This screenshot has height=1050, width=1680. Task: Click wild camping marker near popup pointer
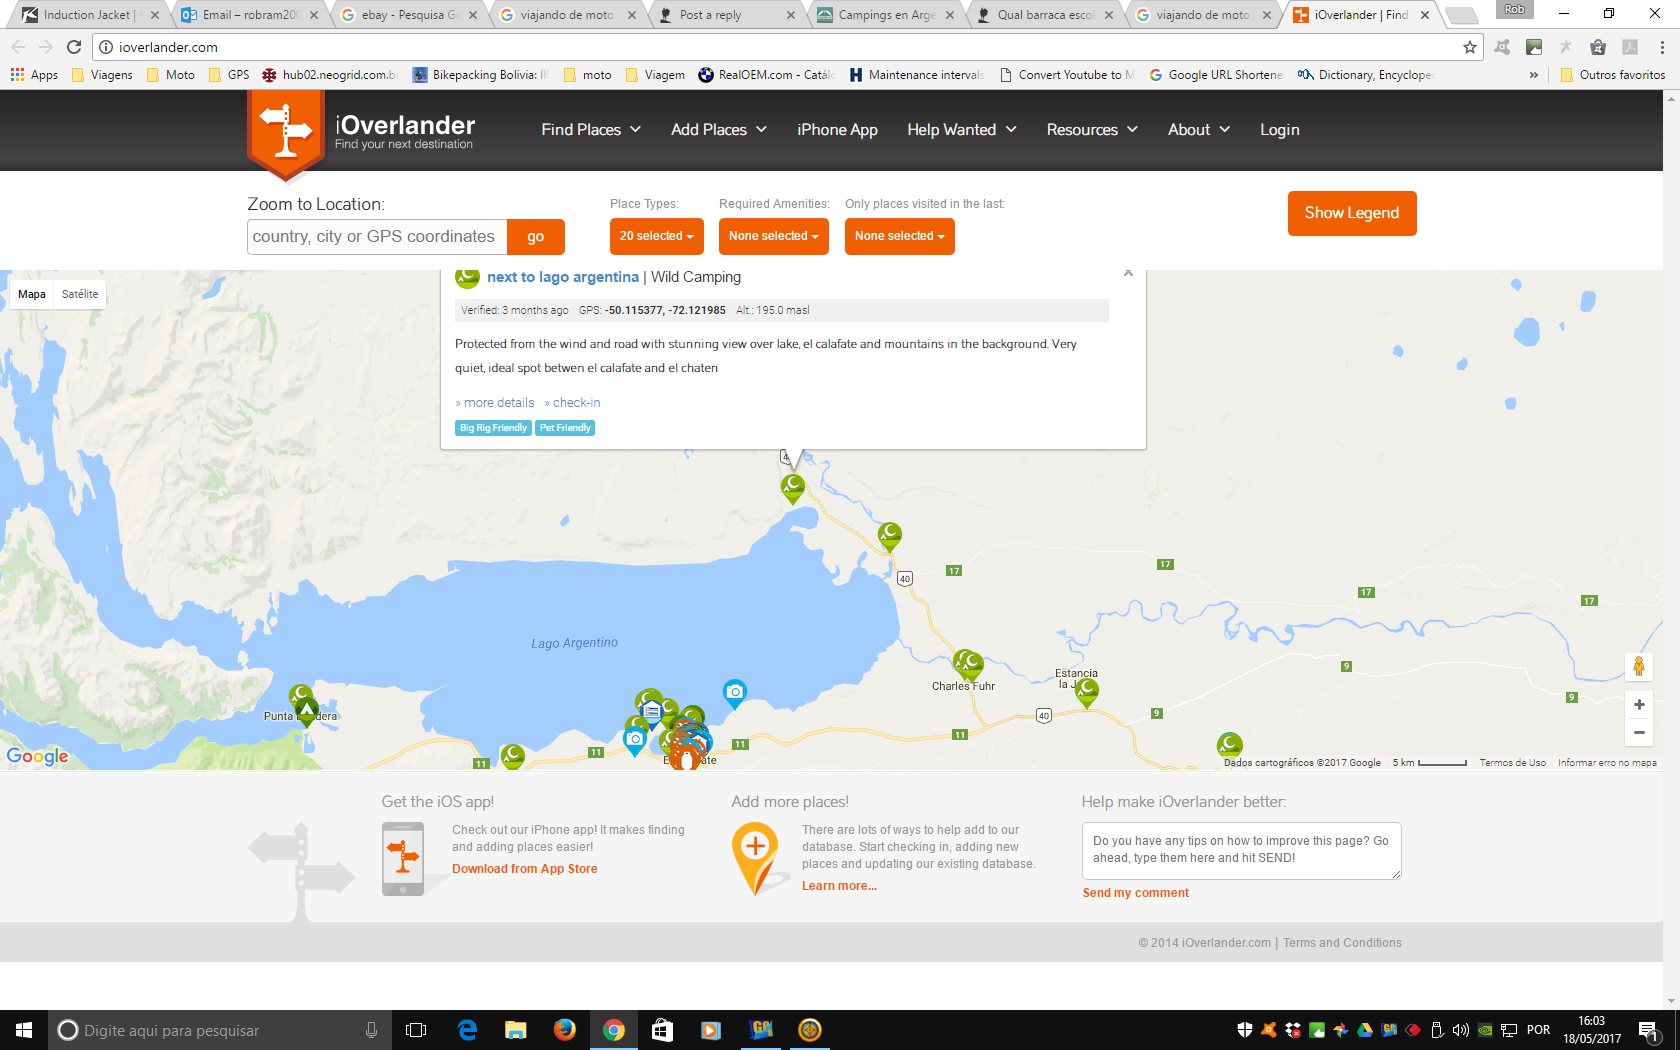[793, 488]
